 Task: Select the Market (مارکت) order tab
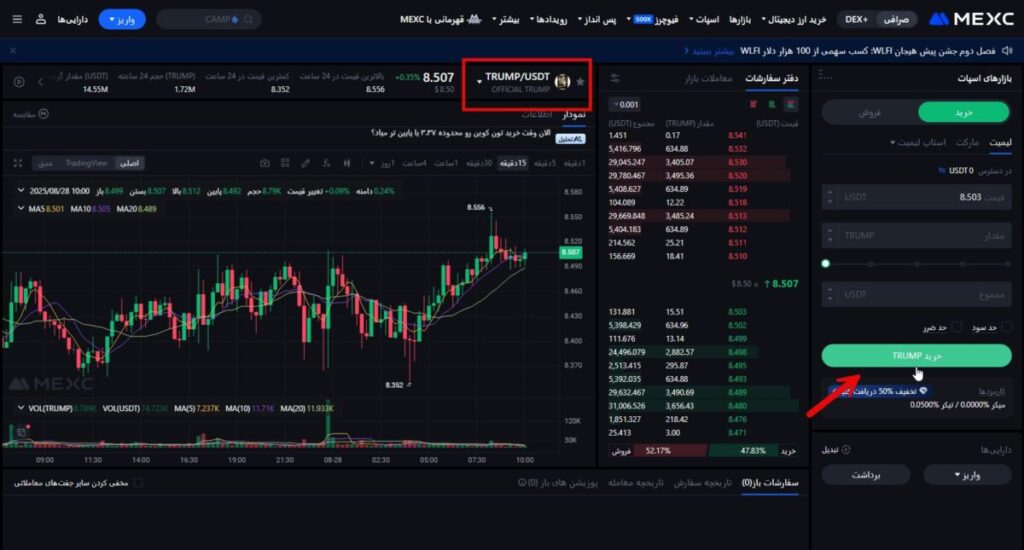coord(967,142)
